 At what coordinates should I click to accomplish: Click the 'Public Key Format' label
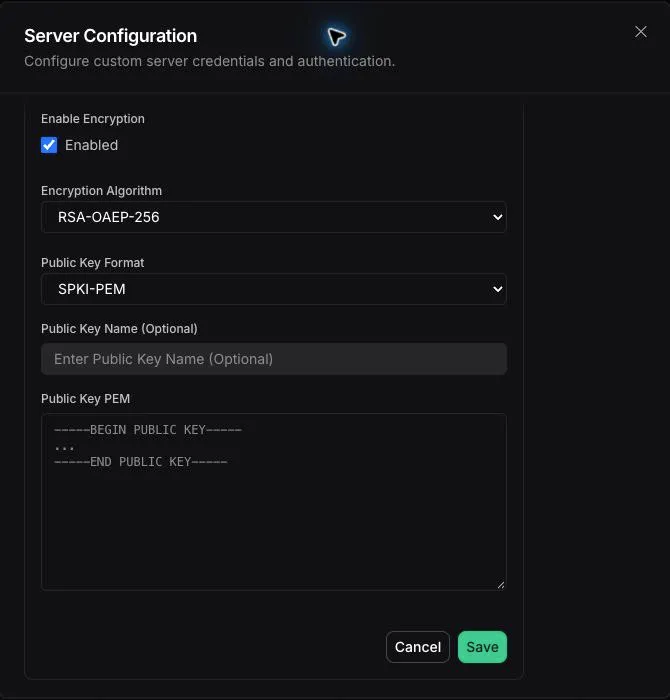(x=92, y=262)
